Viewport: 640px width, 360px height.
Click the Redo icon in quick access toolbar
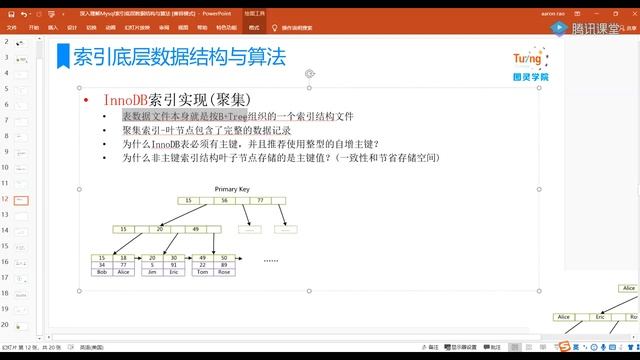point(39,14)
